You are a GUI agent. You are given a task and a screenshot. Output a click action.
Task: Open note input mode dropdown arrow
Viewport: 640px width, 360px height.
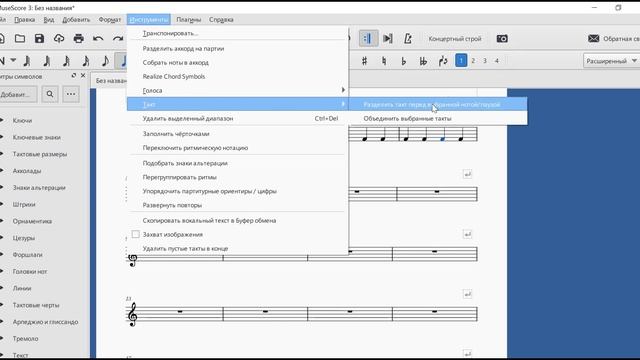(13, 60)
